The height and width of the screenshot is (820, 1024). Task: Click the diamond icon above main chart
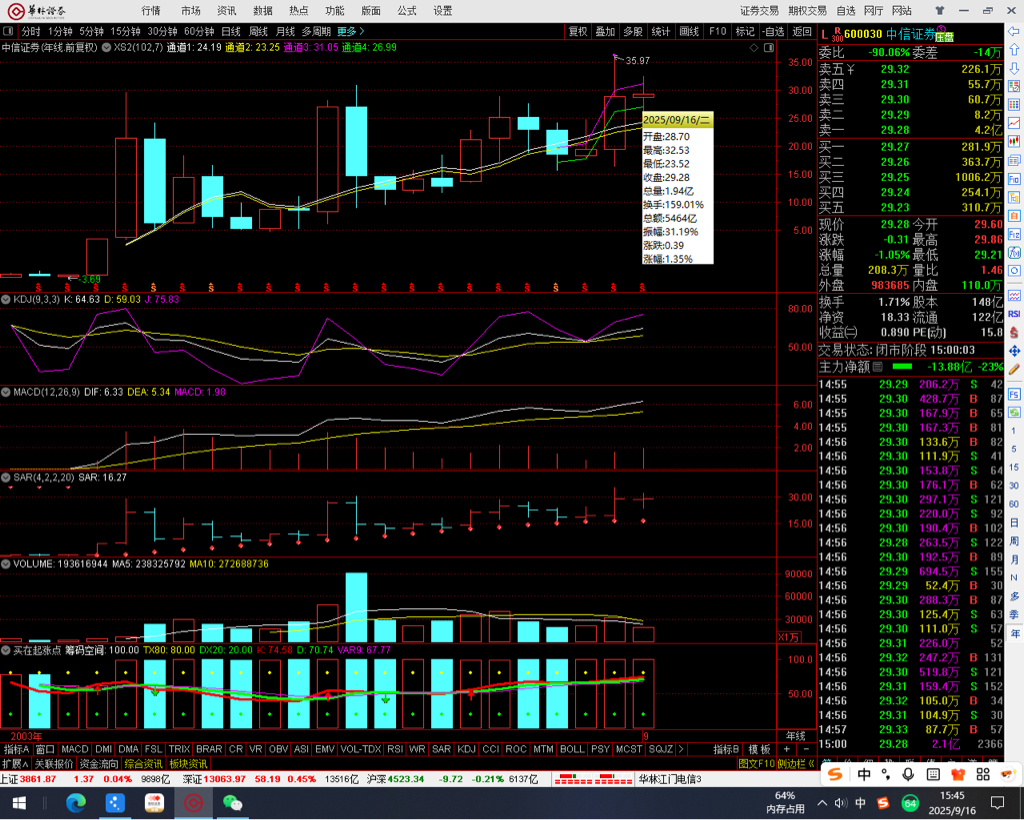[x=754, y=48]
